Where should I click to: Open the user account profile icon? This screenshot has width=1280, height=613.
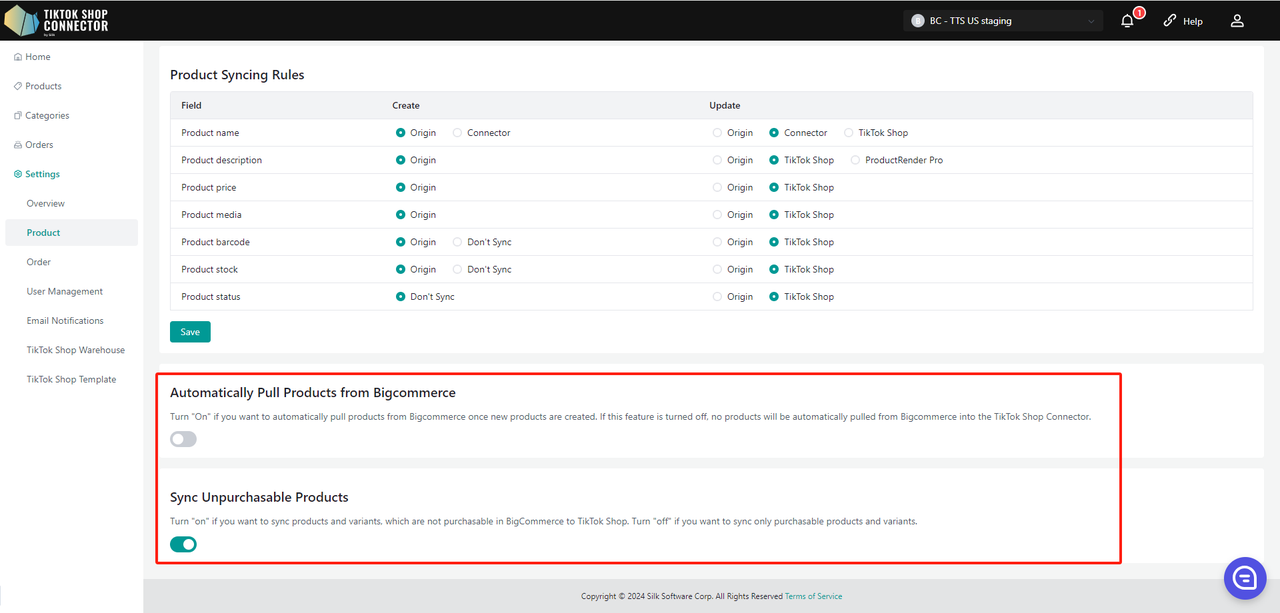tap(1237, 20)
